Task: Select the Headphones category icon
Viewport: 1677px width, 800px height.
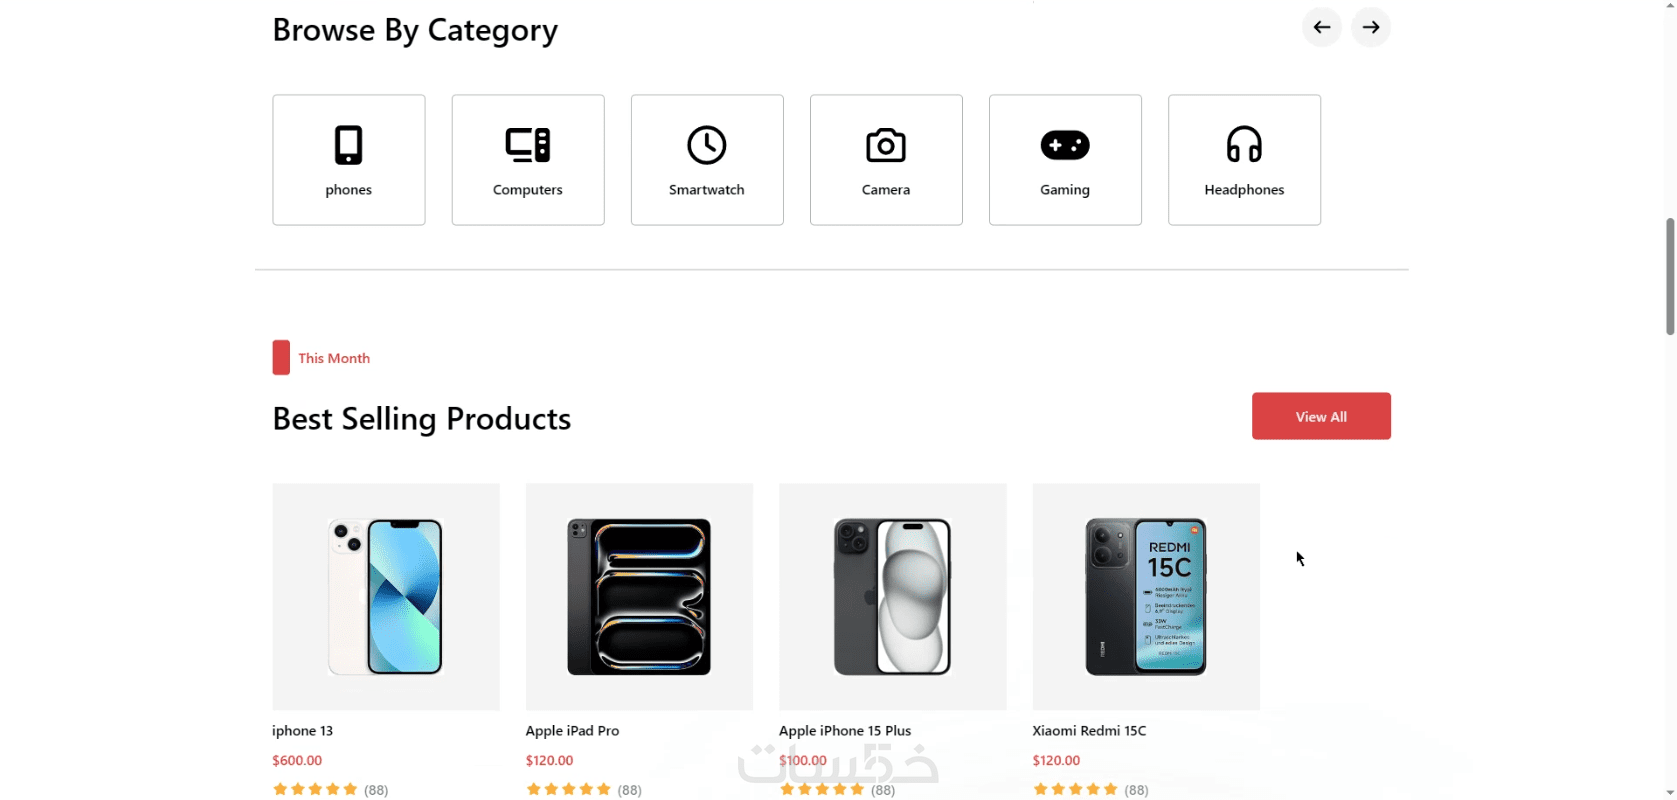Action: tap(1244, 145)
